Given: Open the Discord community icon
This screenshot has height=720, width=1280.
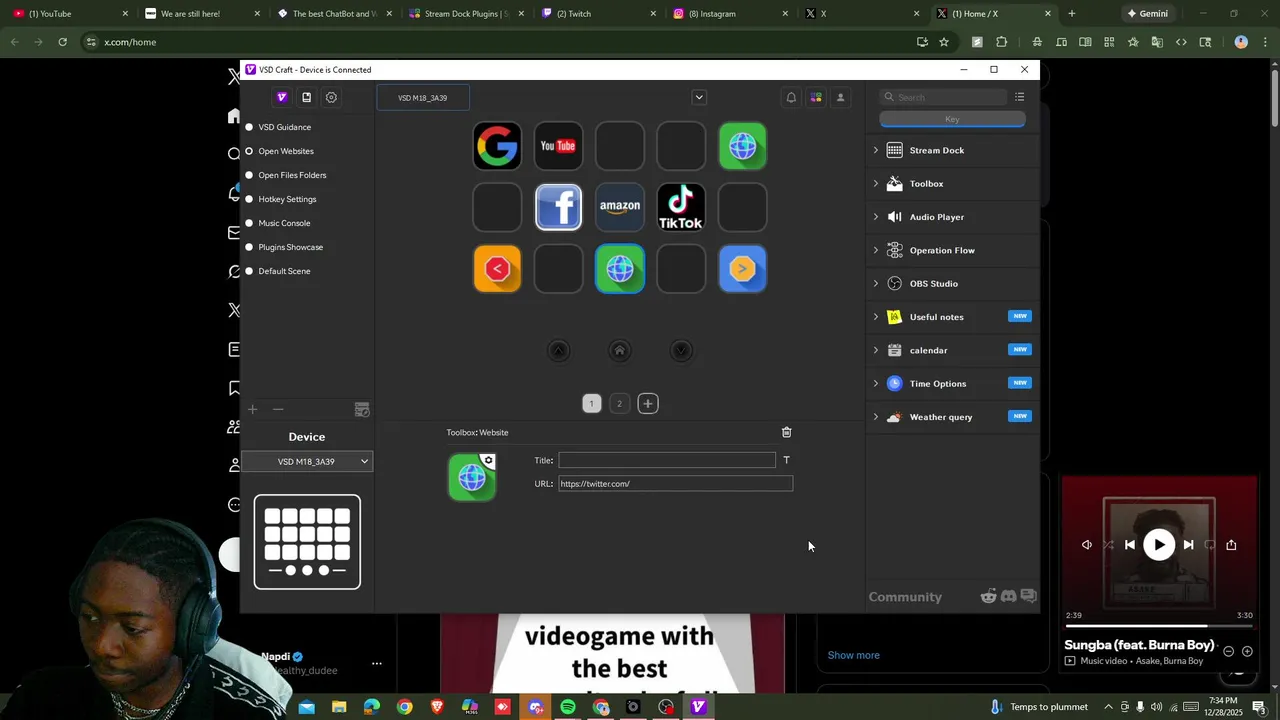Looking at the screenshot, I should point(1008,596).
